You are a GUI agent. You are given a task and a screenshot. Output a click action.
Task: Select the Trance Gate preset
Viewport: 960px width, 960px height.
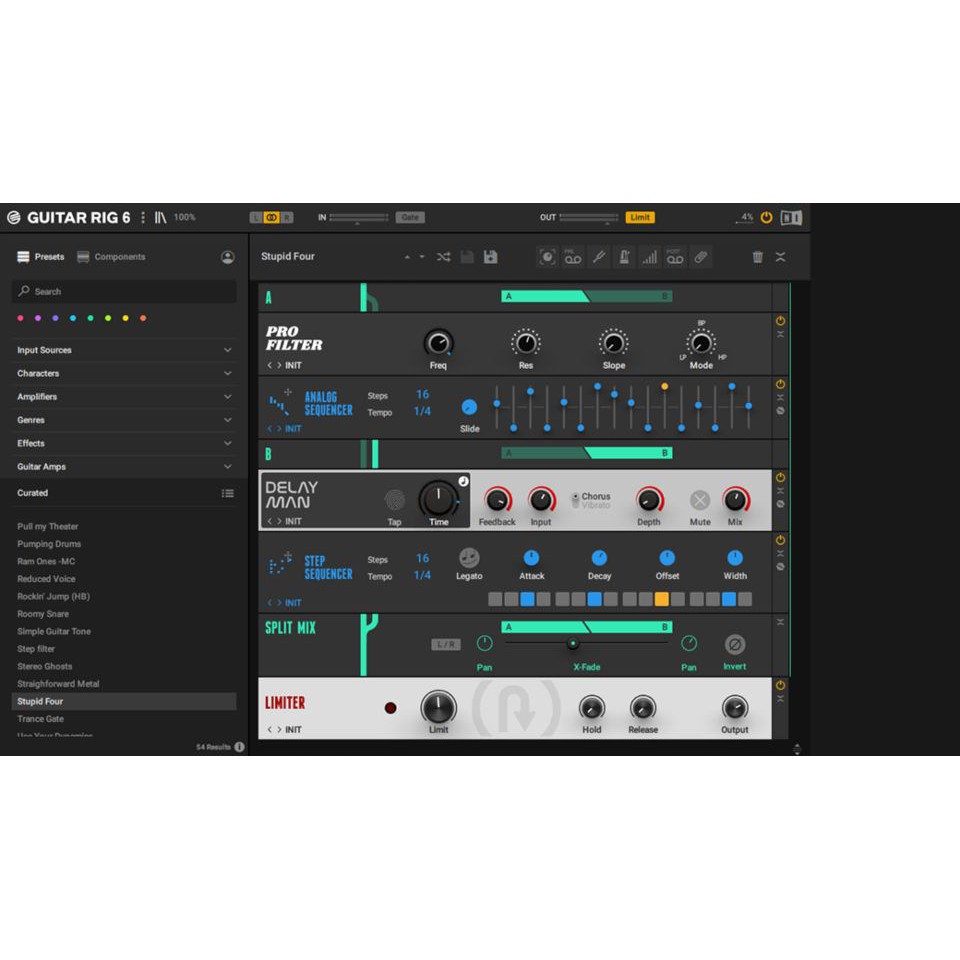point(41,719)
